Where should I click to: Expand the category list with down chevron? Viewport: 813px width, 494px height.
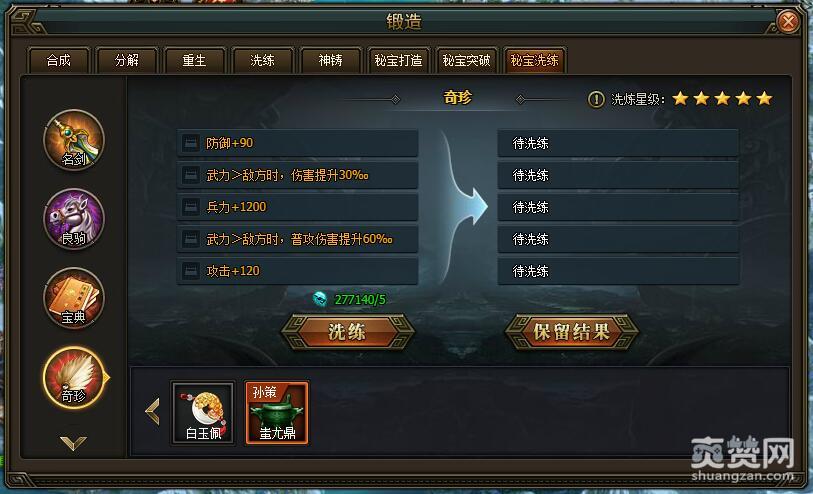(x=73, y=443)
